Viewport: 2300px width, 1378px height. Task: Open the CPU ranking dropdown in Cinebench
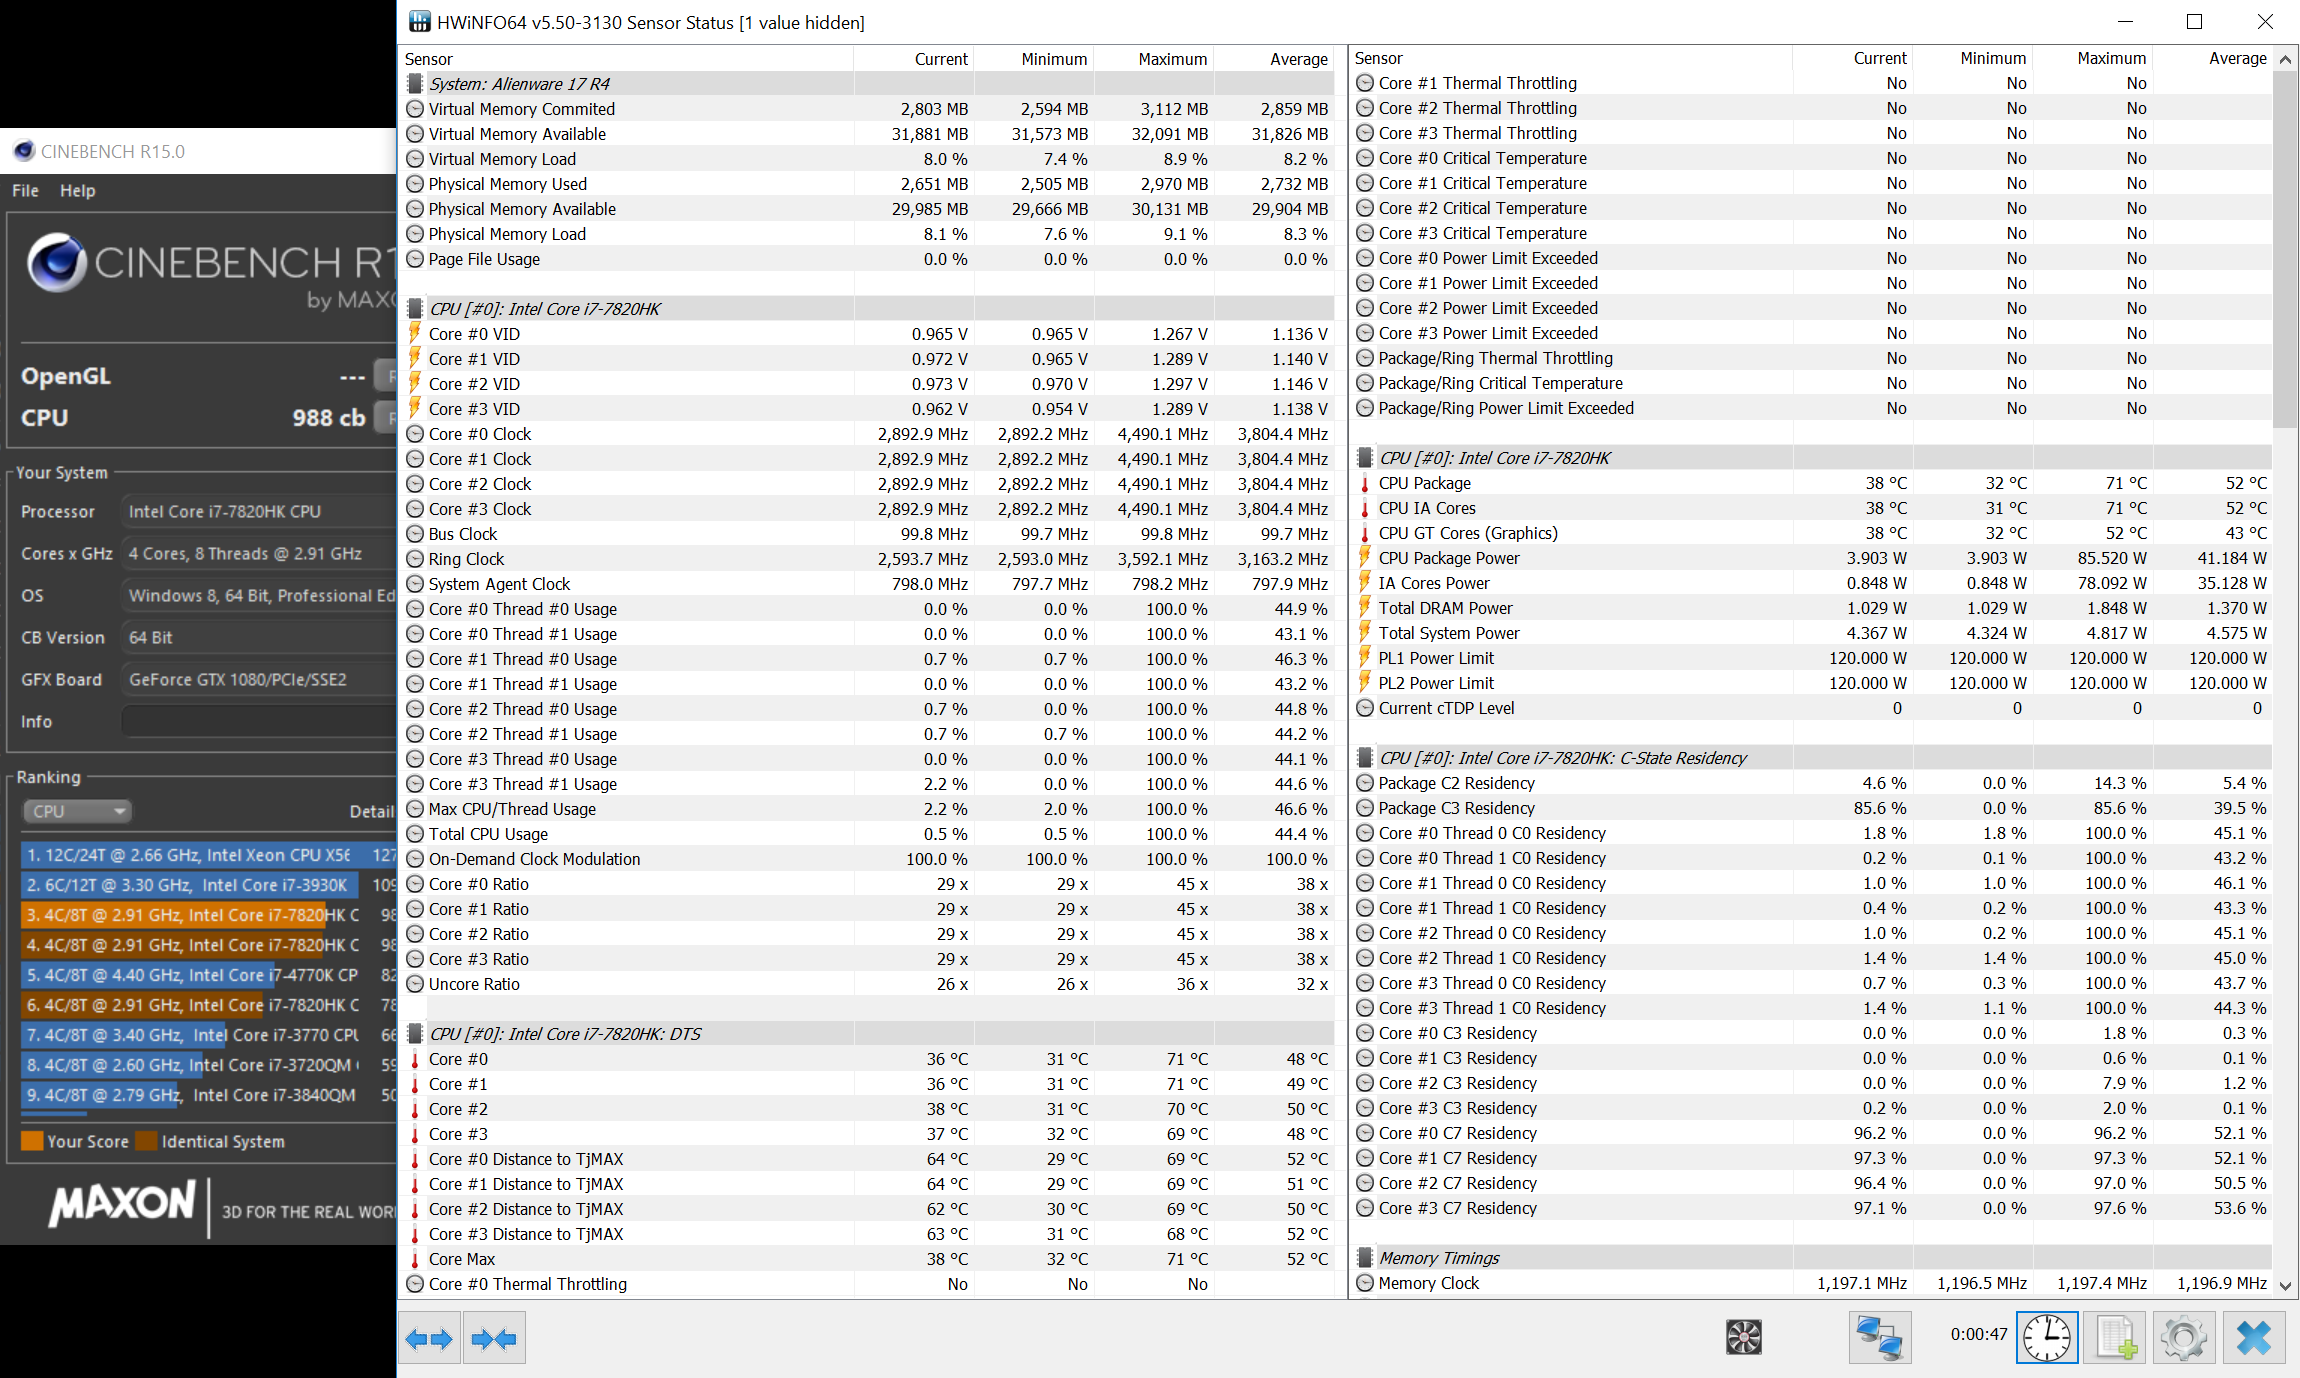77,811
